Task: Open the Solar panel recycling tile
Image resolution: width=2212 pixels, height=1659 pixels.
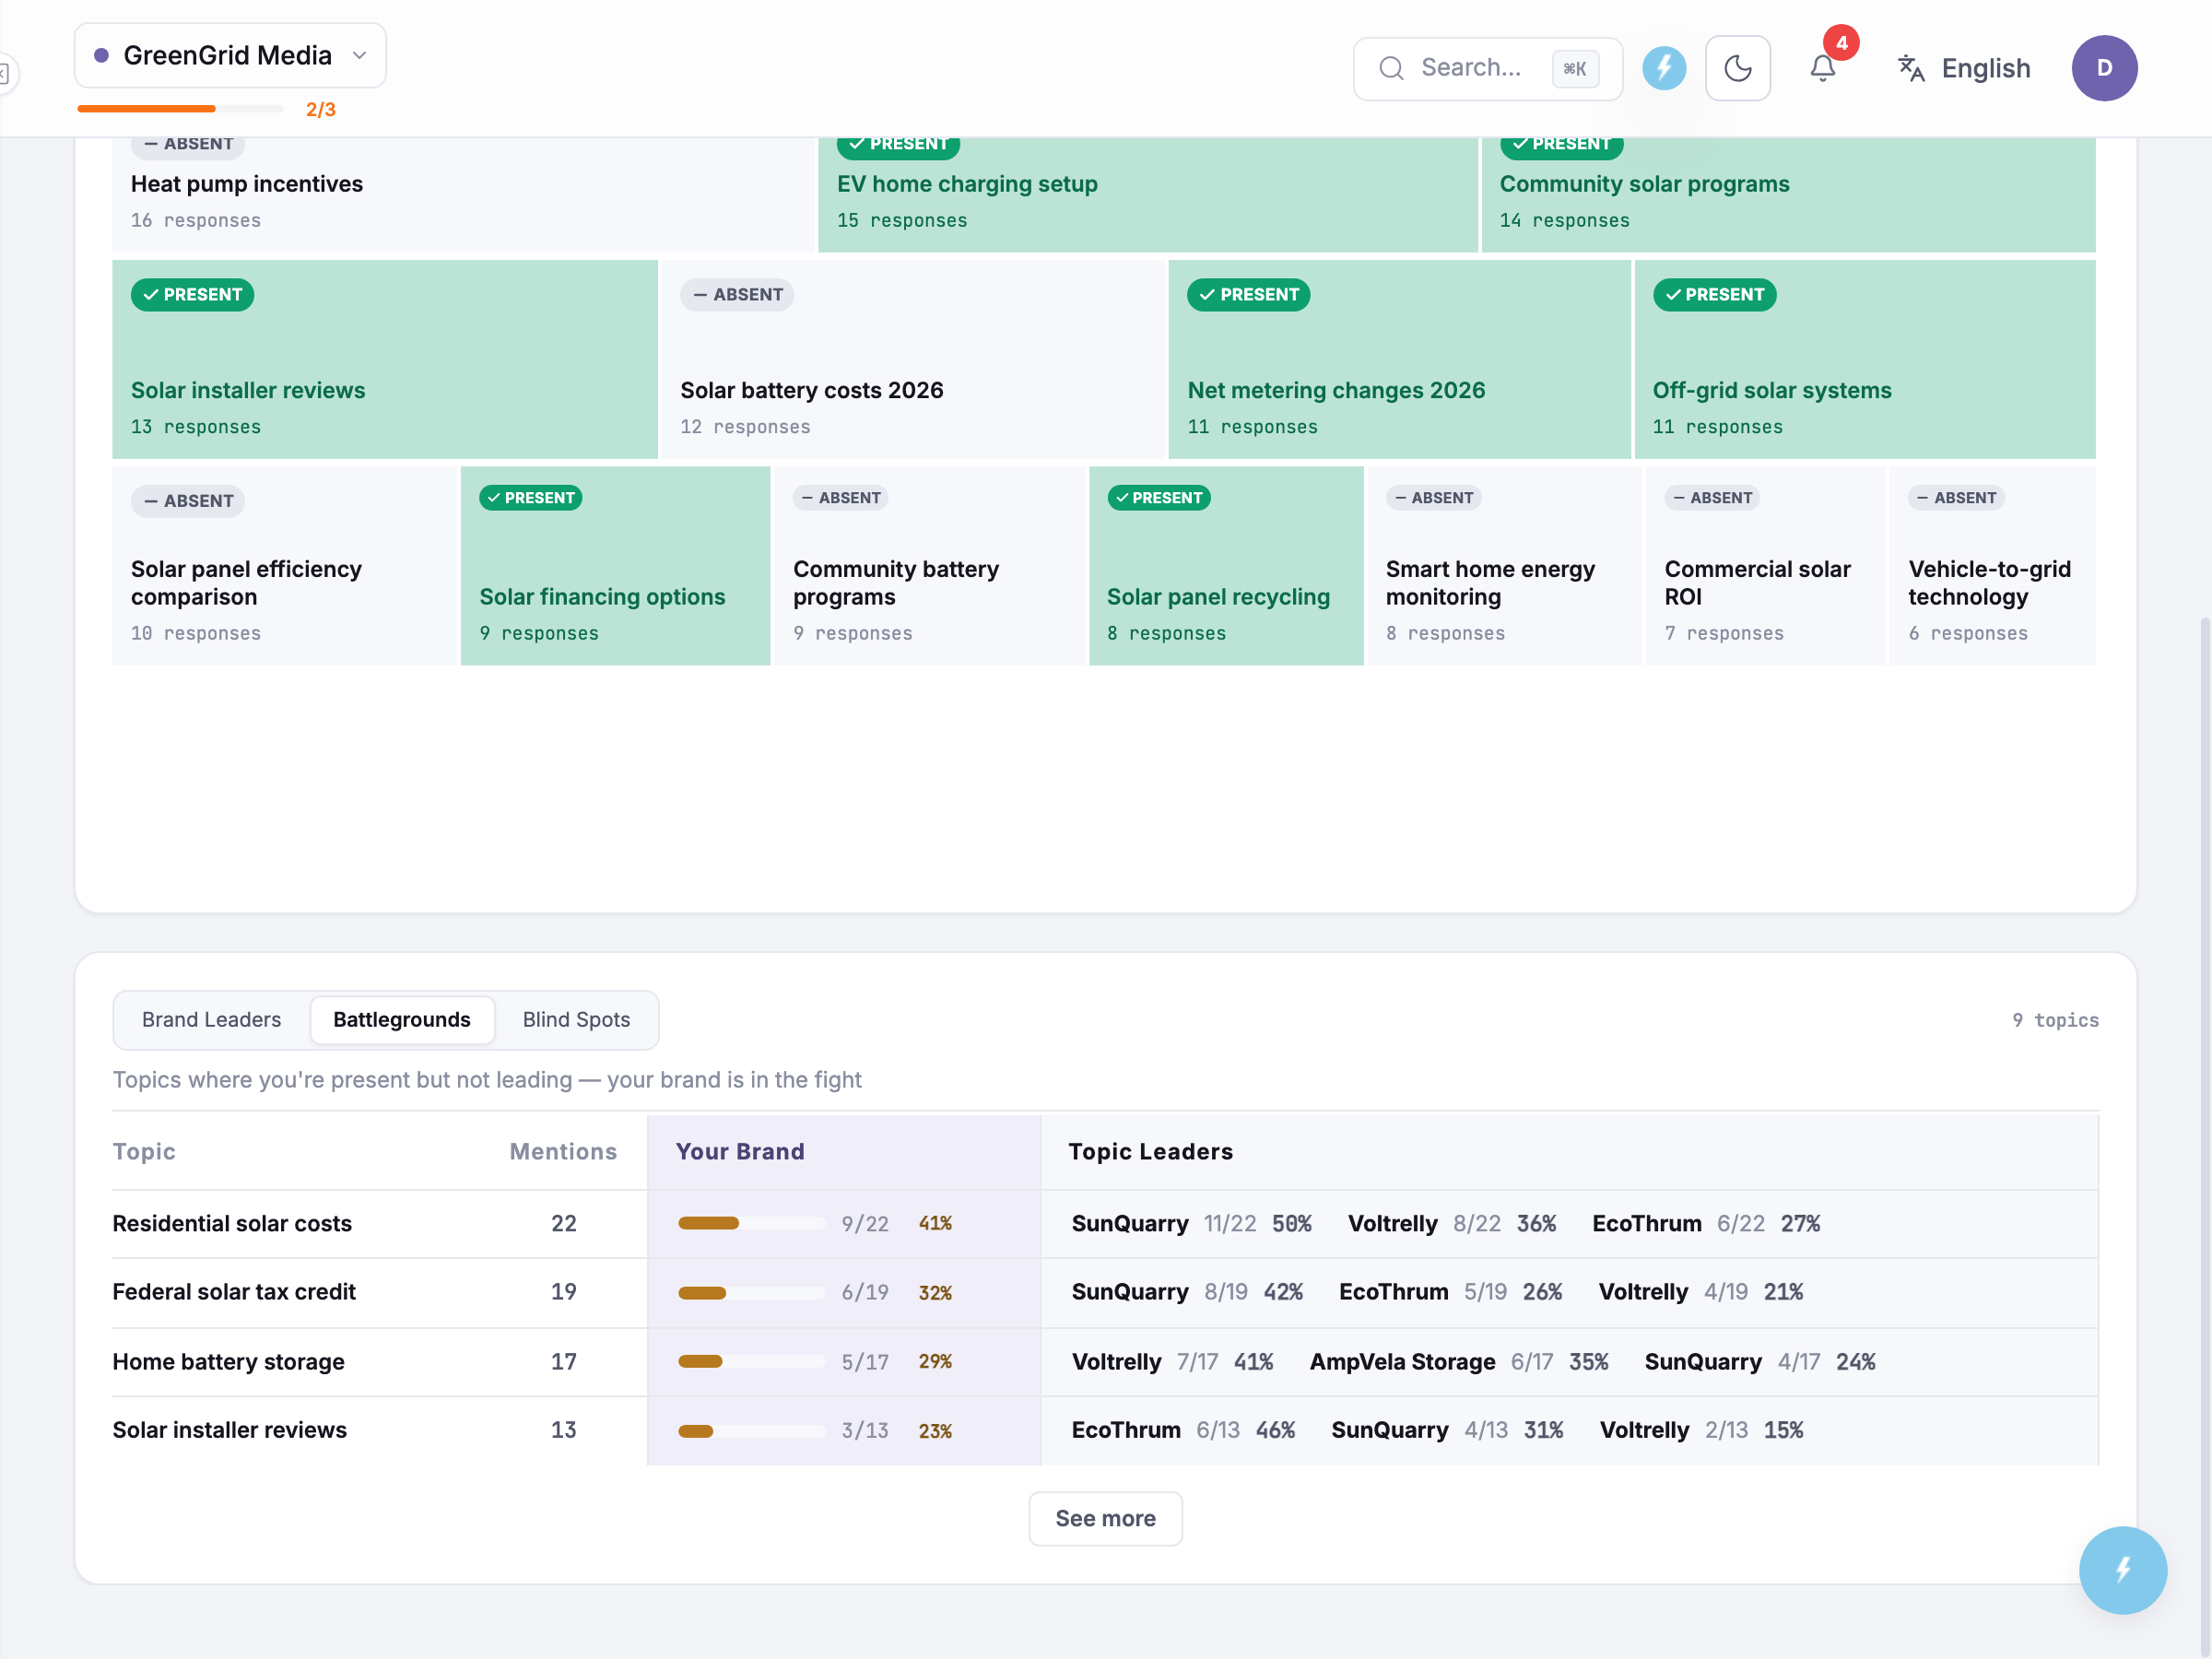Action: tap(1226, 565)
